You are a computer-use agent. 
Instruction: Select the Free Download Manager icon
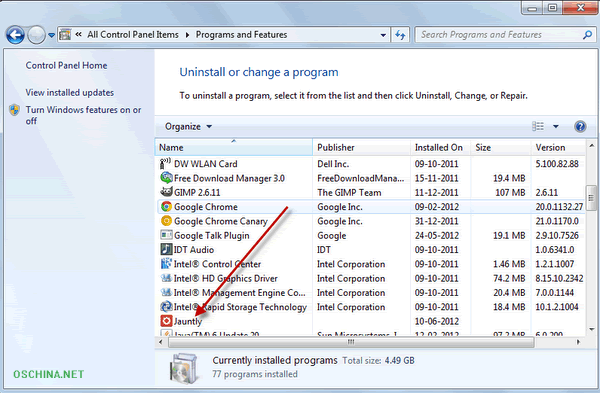166,178
